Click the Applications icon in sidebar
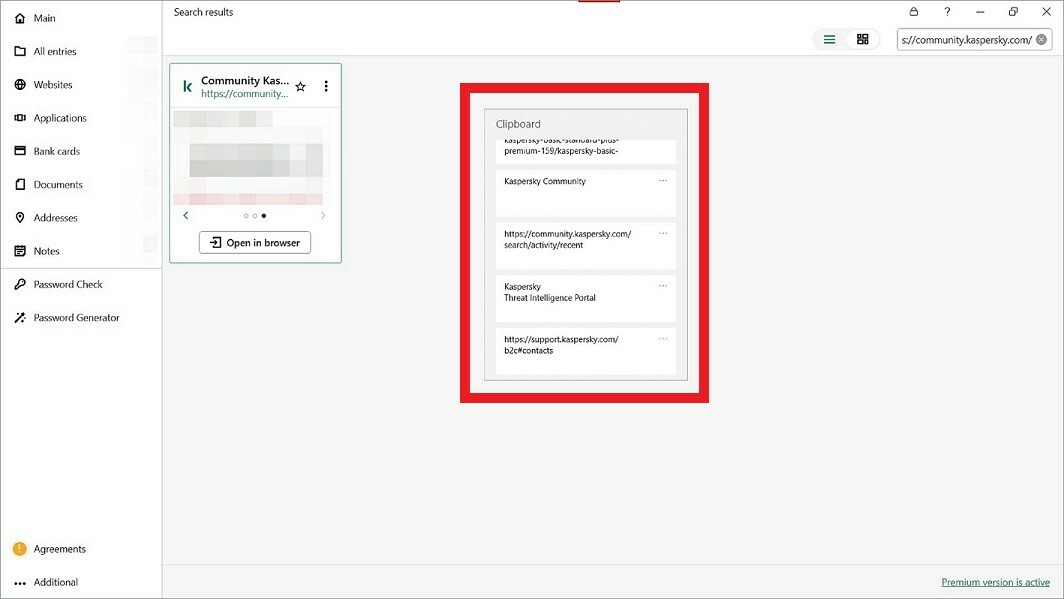Viewport: 1064px width, 599px height. (20, 118)
